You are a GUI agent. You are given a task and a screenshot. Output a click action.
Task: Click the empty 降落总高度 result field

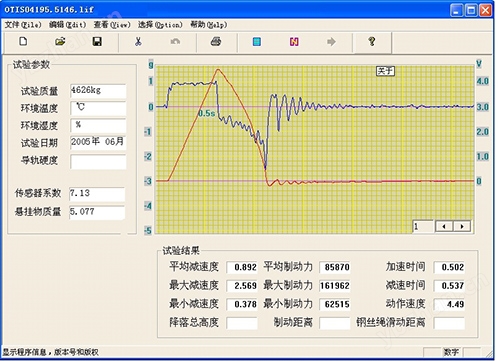tap(242, 323)
